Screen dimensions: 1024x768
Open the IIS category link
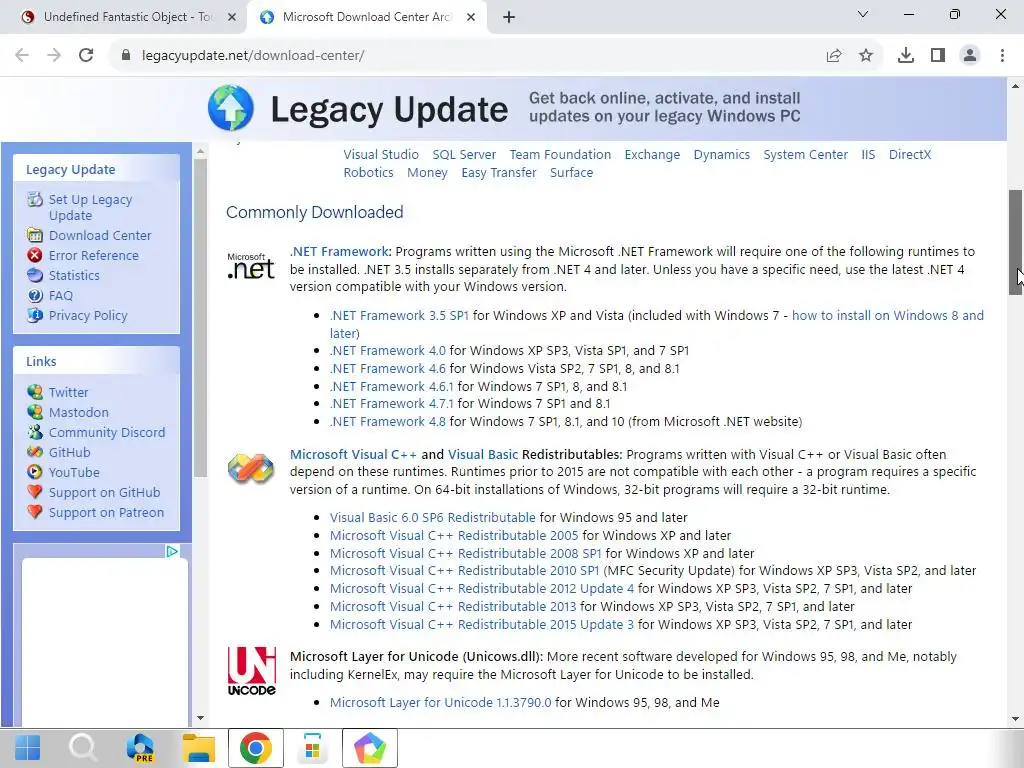click(x=868, y=155)
